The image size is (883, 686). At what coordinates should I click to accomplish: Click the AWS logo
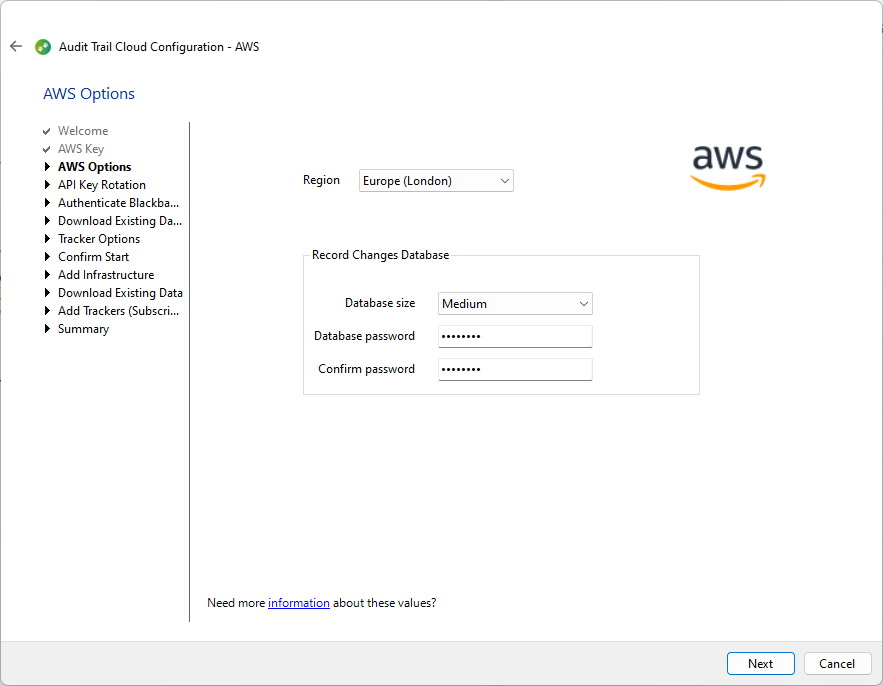click(728, 168)
